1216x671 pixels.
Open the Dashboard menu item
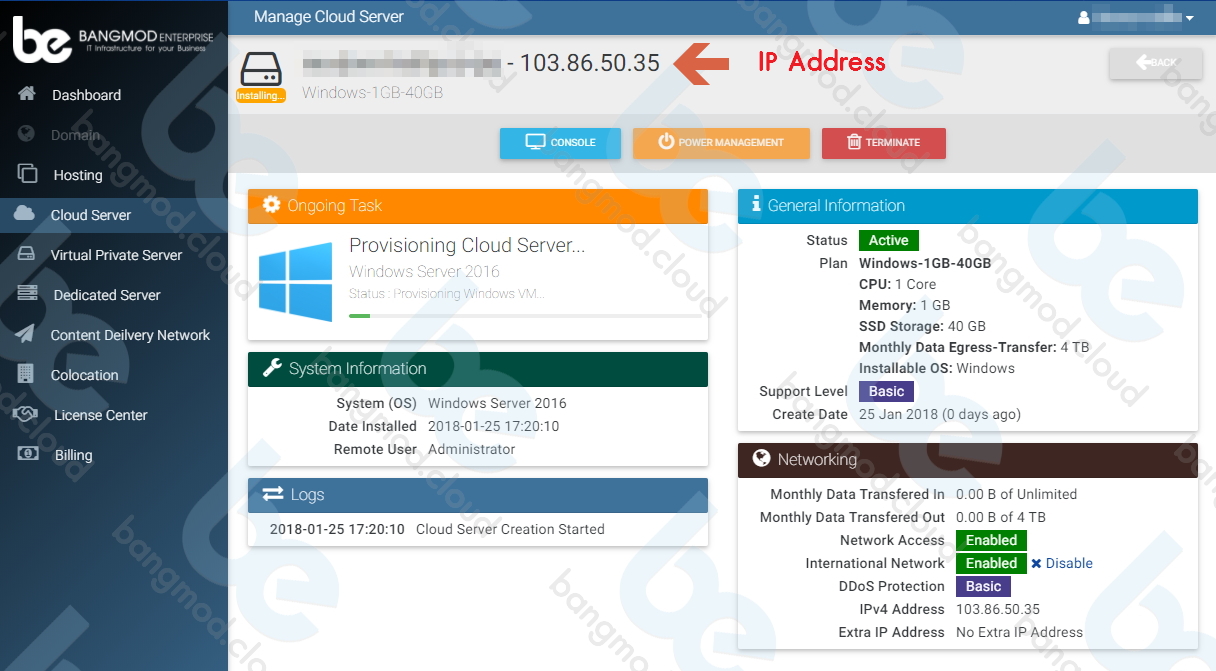(x=86, y=95)
